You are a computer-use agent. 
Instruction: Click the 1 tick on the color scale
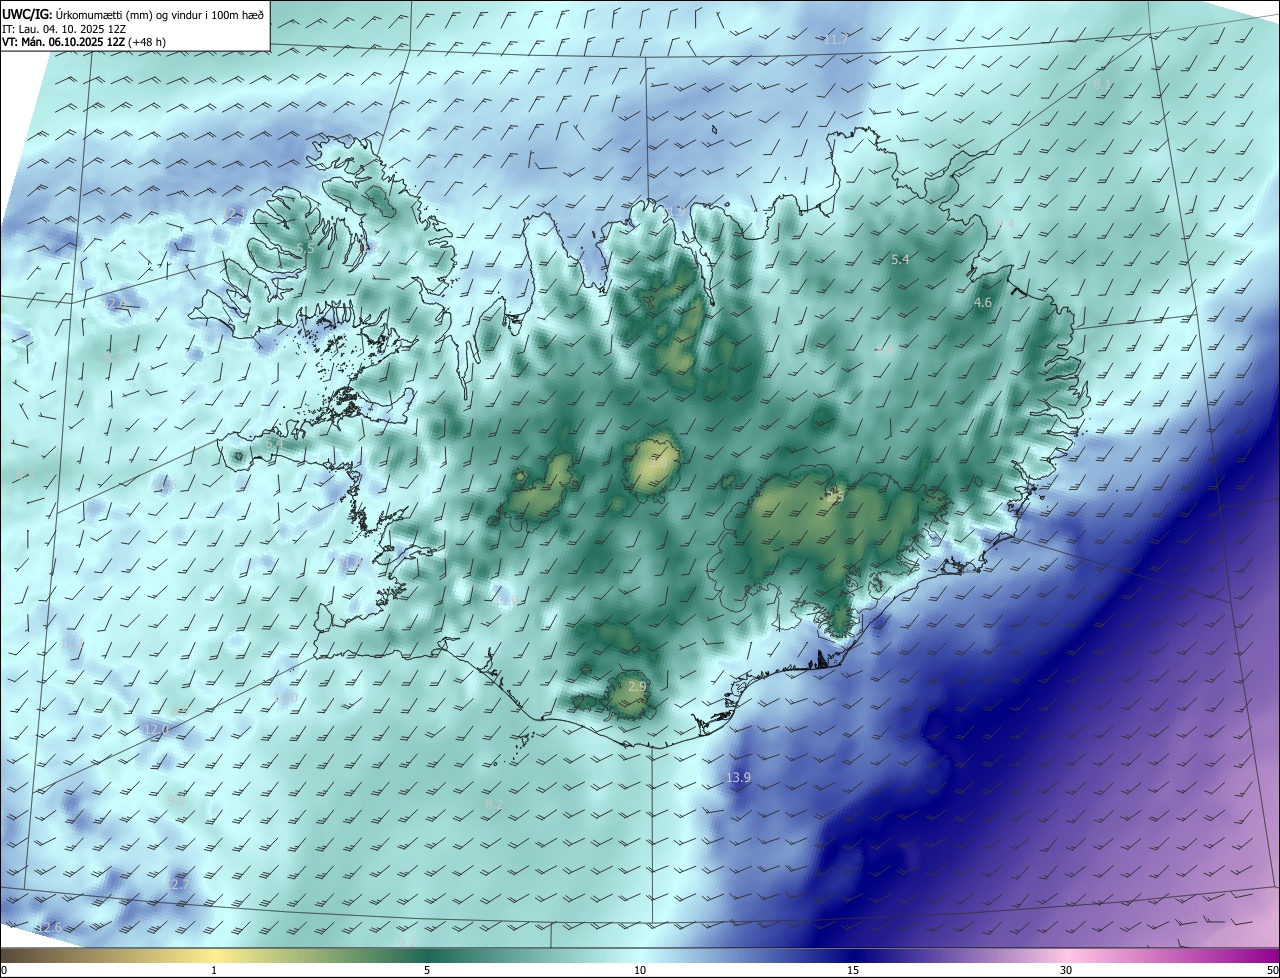[x=214, y=970]
